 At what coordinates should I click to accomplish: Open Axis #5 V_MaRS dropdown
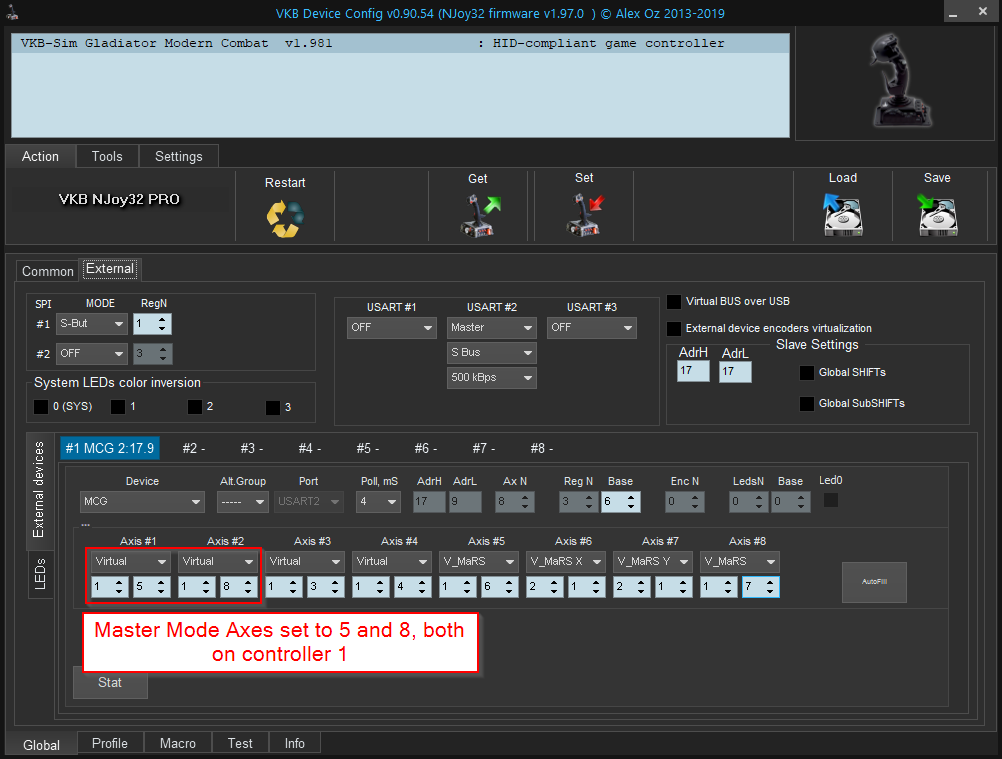tap(478, 562)
